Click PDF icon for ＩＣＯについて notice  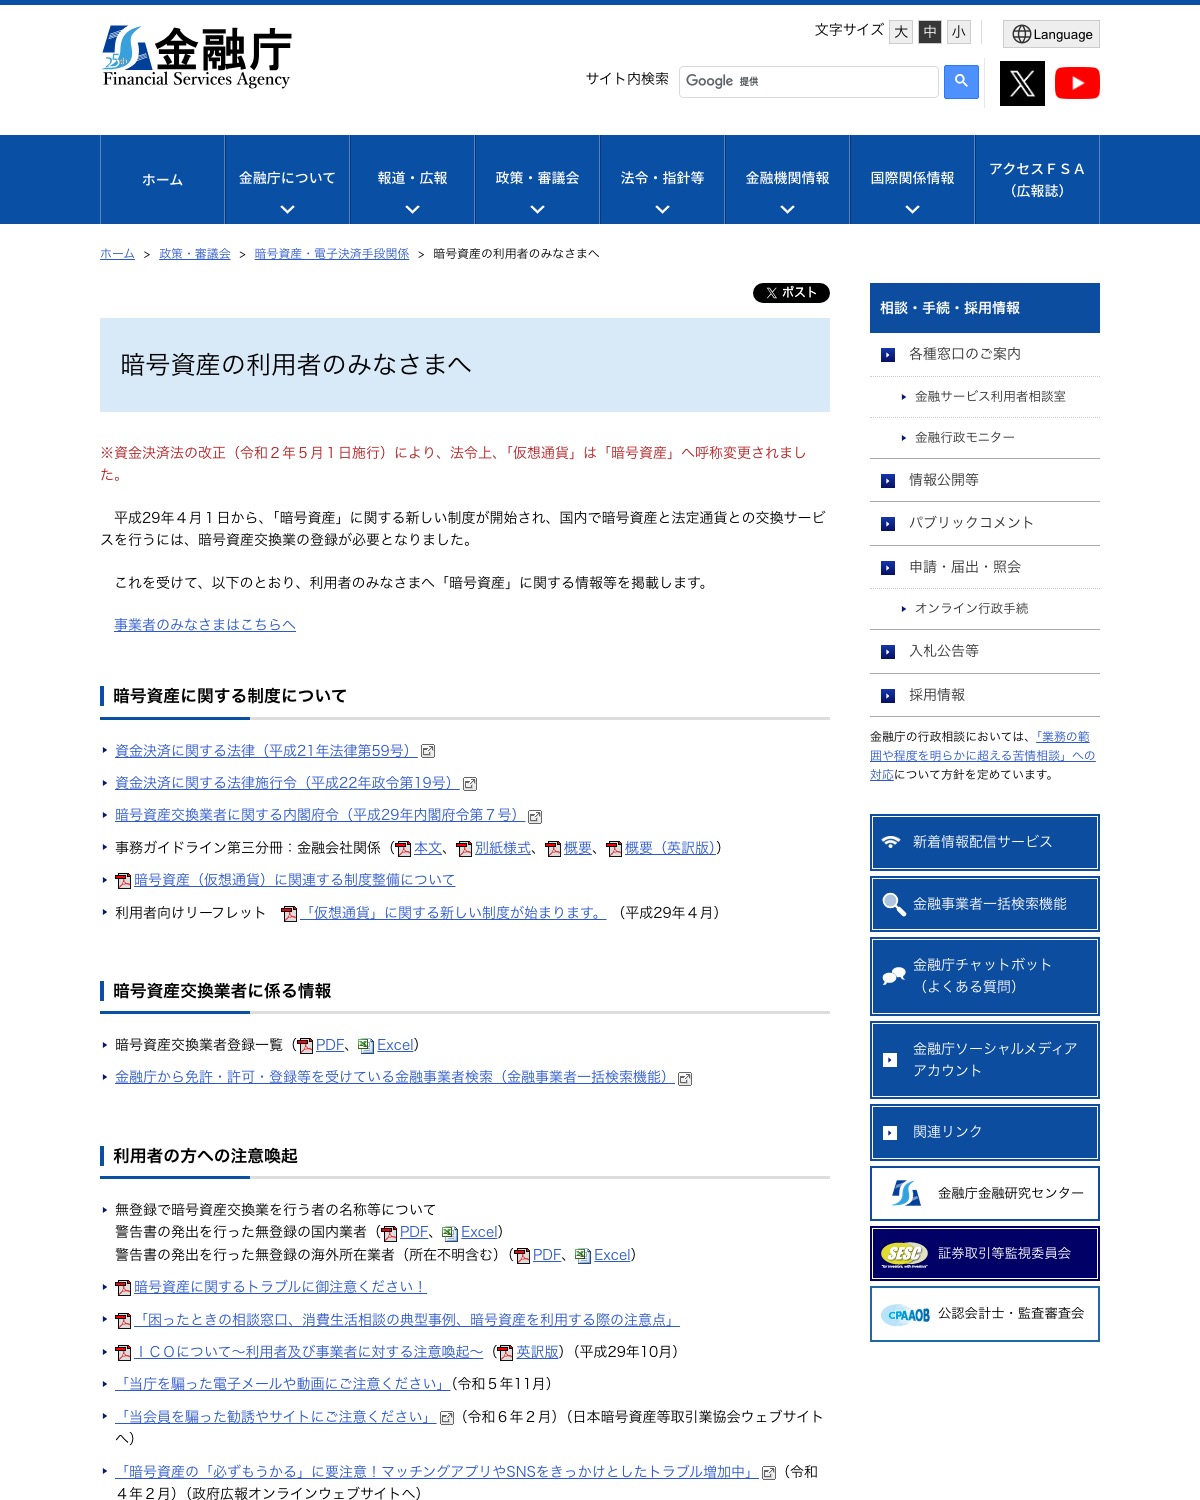[x=123, y=1353]
